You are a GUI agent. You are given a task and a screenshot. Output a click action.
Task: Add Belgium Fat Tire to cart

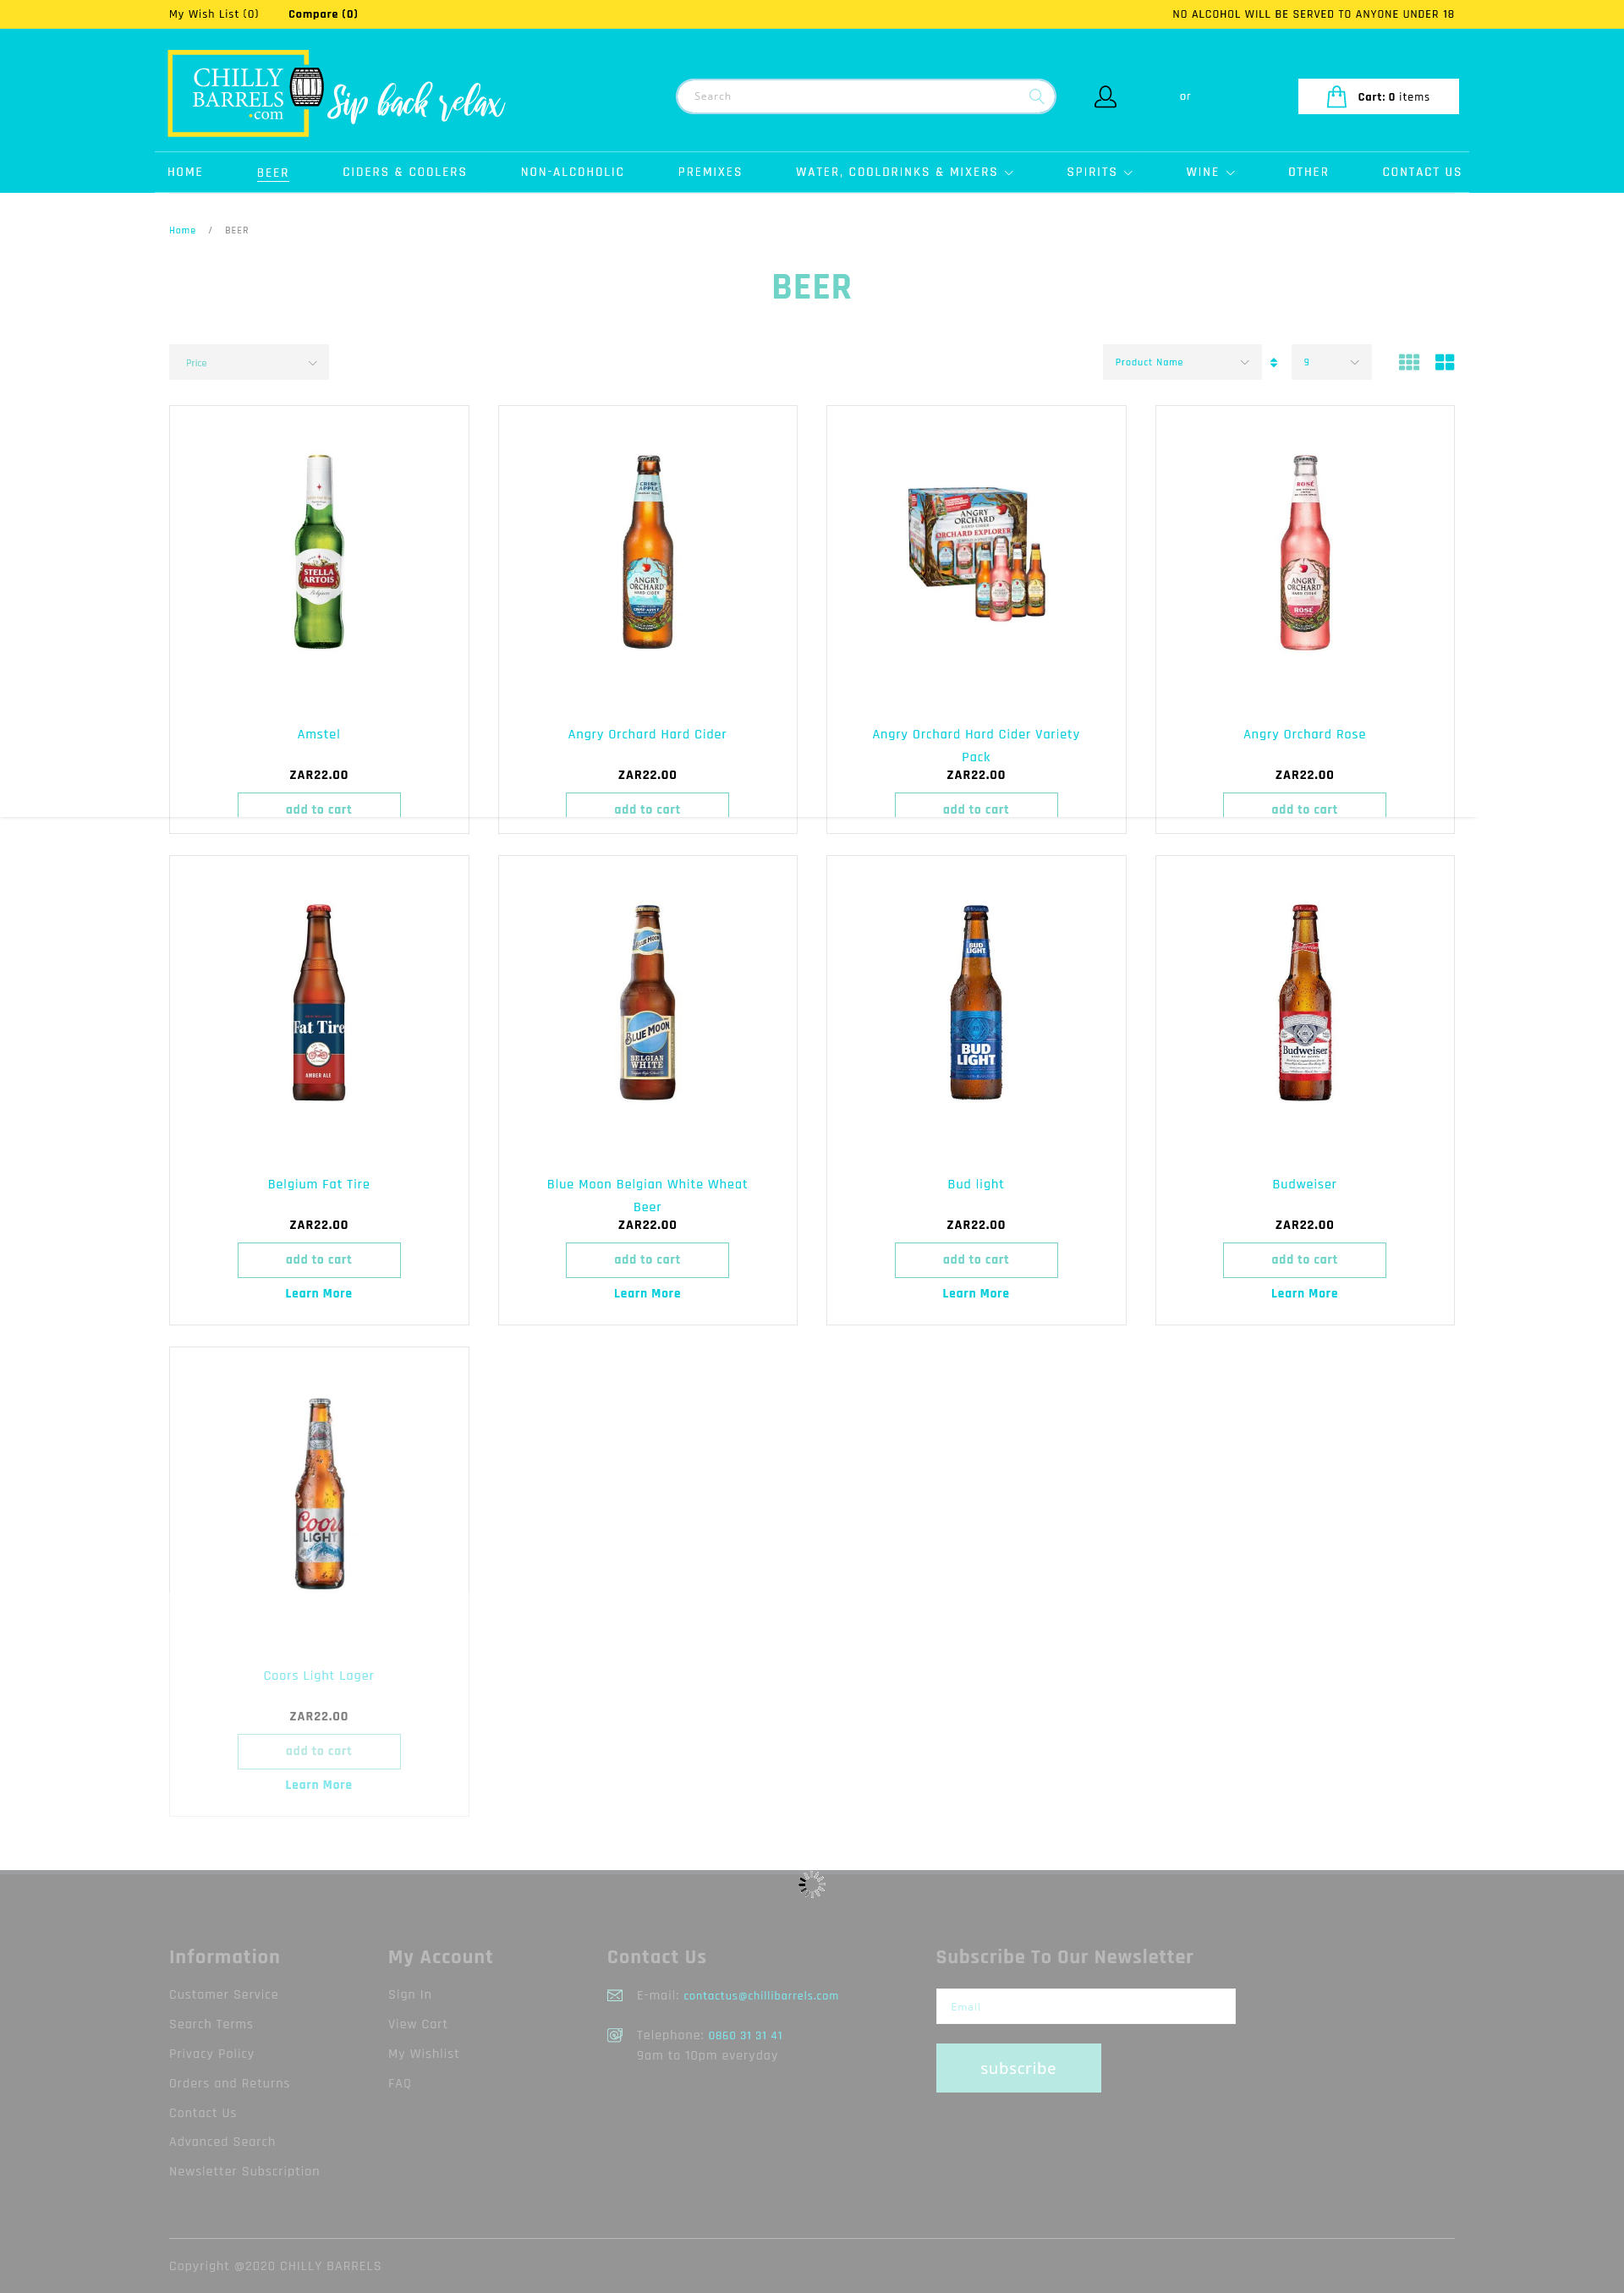click(319, 1260)
